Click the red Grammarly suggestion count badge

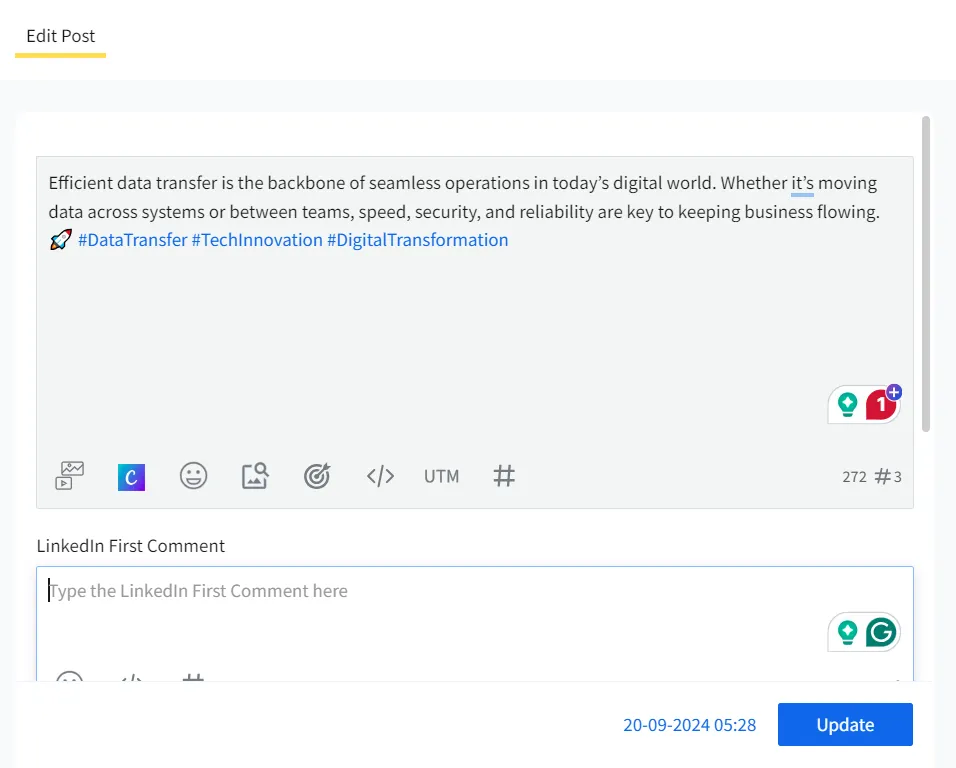click(x=879, y=405)
